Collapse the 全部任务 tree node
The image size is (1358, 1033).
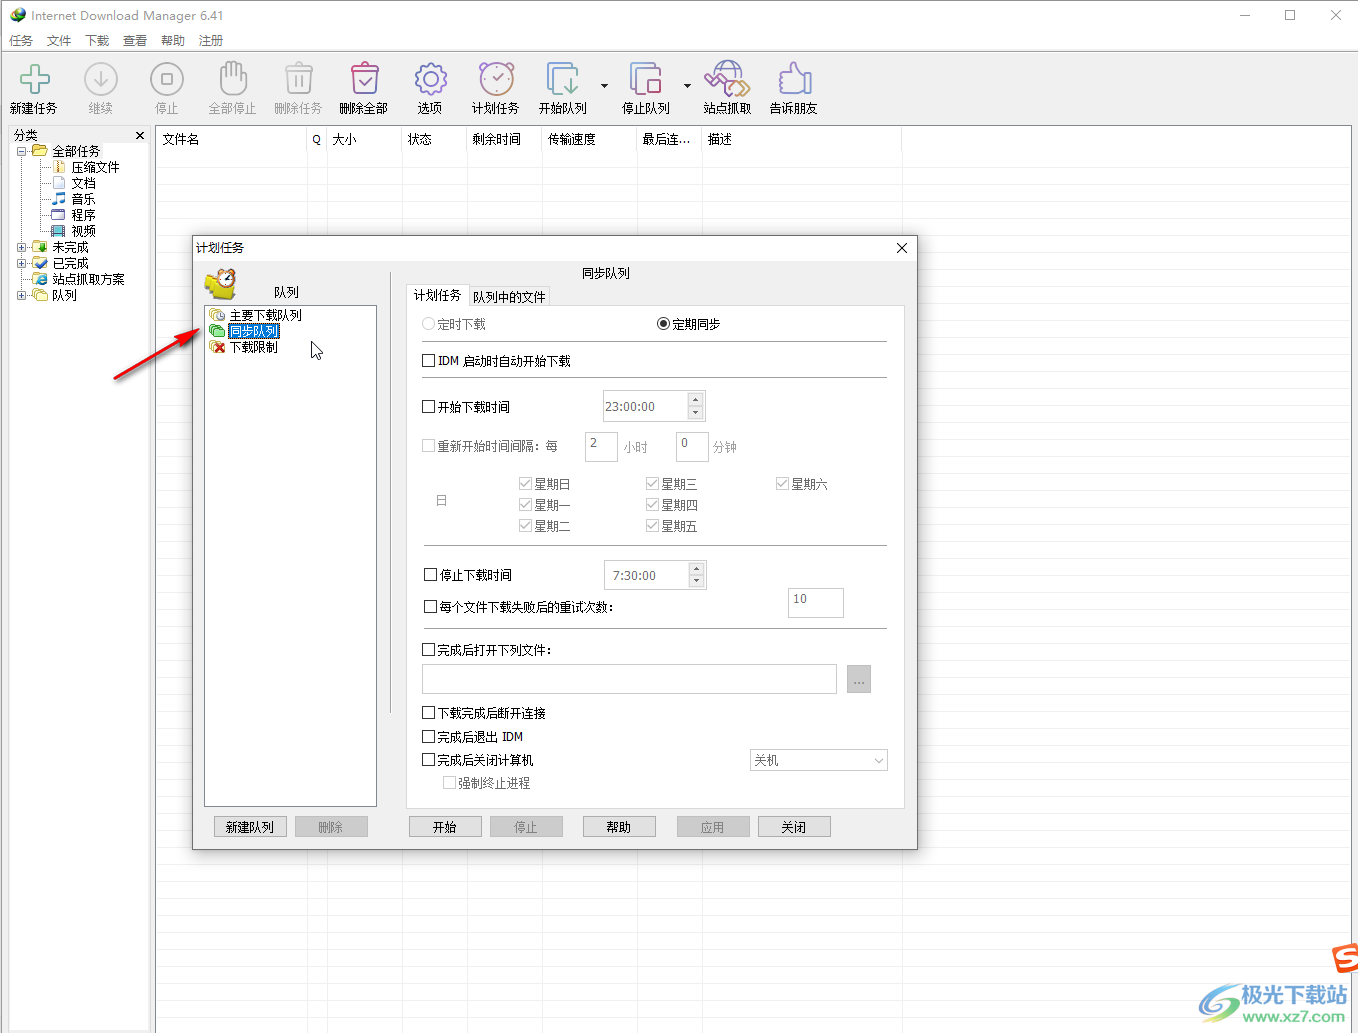pyautogui.click(x=22, y=151)
